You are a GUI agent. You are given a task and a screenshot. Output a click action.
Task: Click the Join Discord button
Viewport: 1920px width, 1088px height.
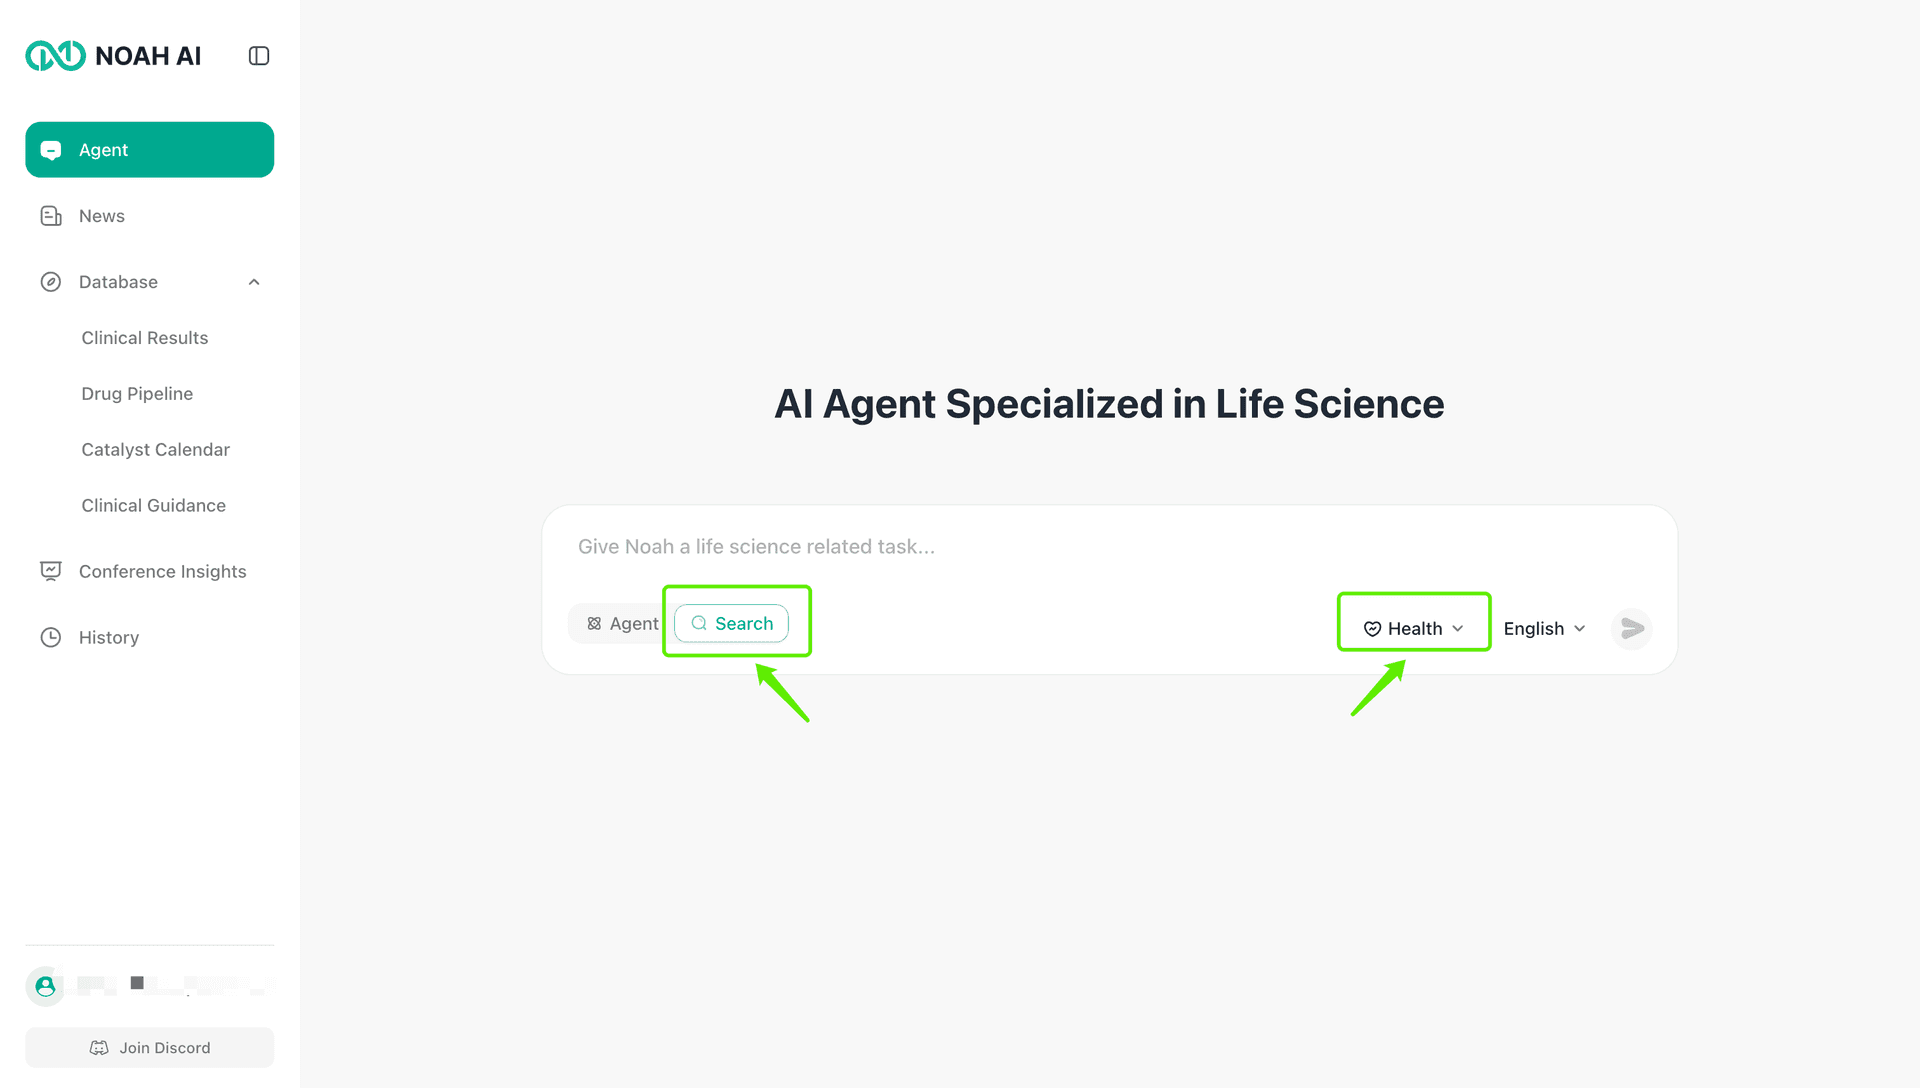pyautogui.click(x=149, y=1047)
